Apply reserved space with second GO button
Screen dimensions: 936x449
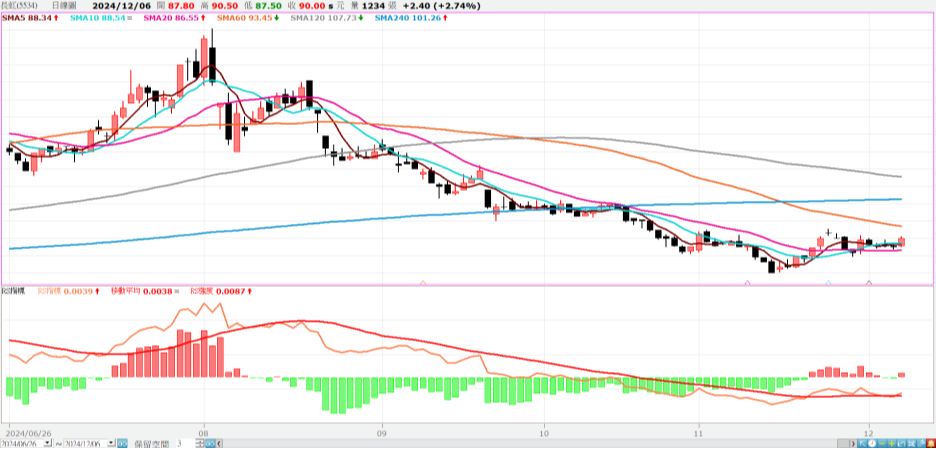click(210, 444)
